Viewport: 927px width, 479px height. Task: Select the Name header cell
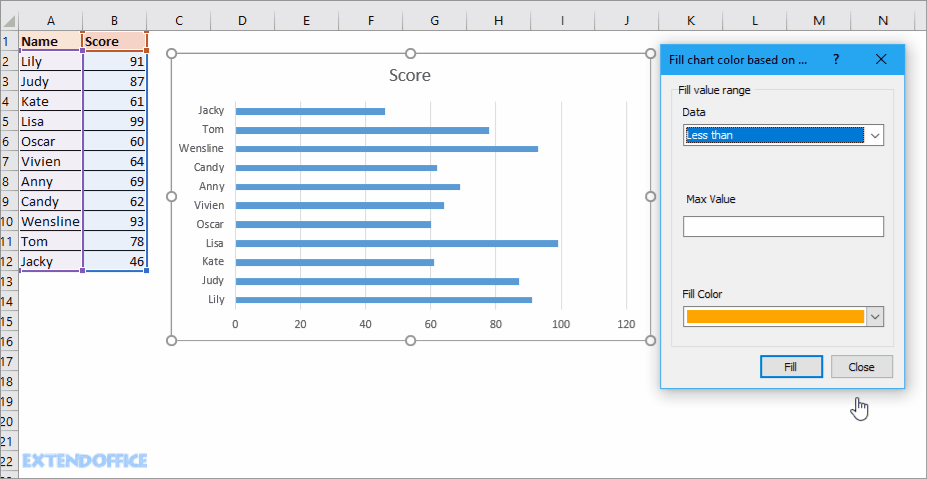point(51,41)
